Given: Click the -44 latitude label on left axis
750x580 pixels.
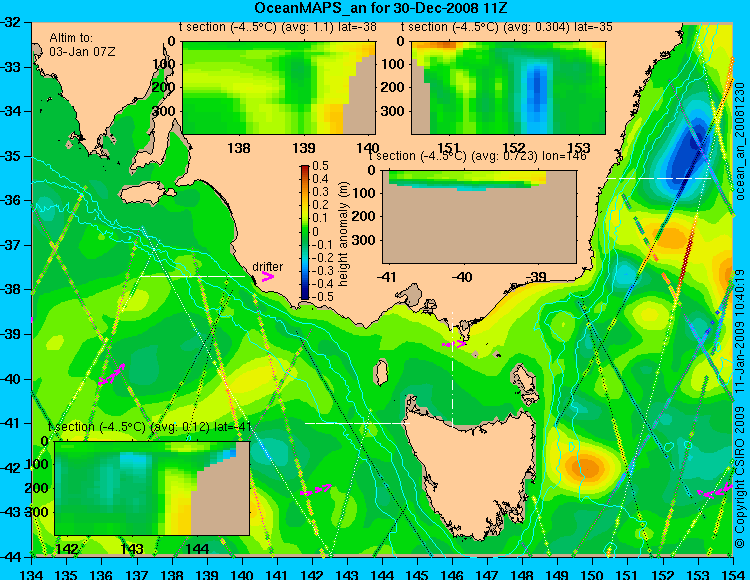Looking at the screenshot, I should click(x=11, y=557).
